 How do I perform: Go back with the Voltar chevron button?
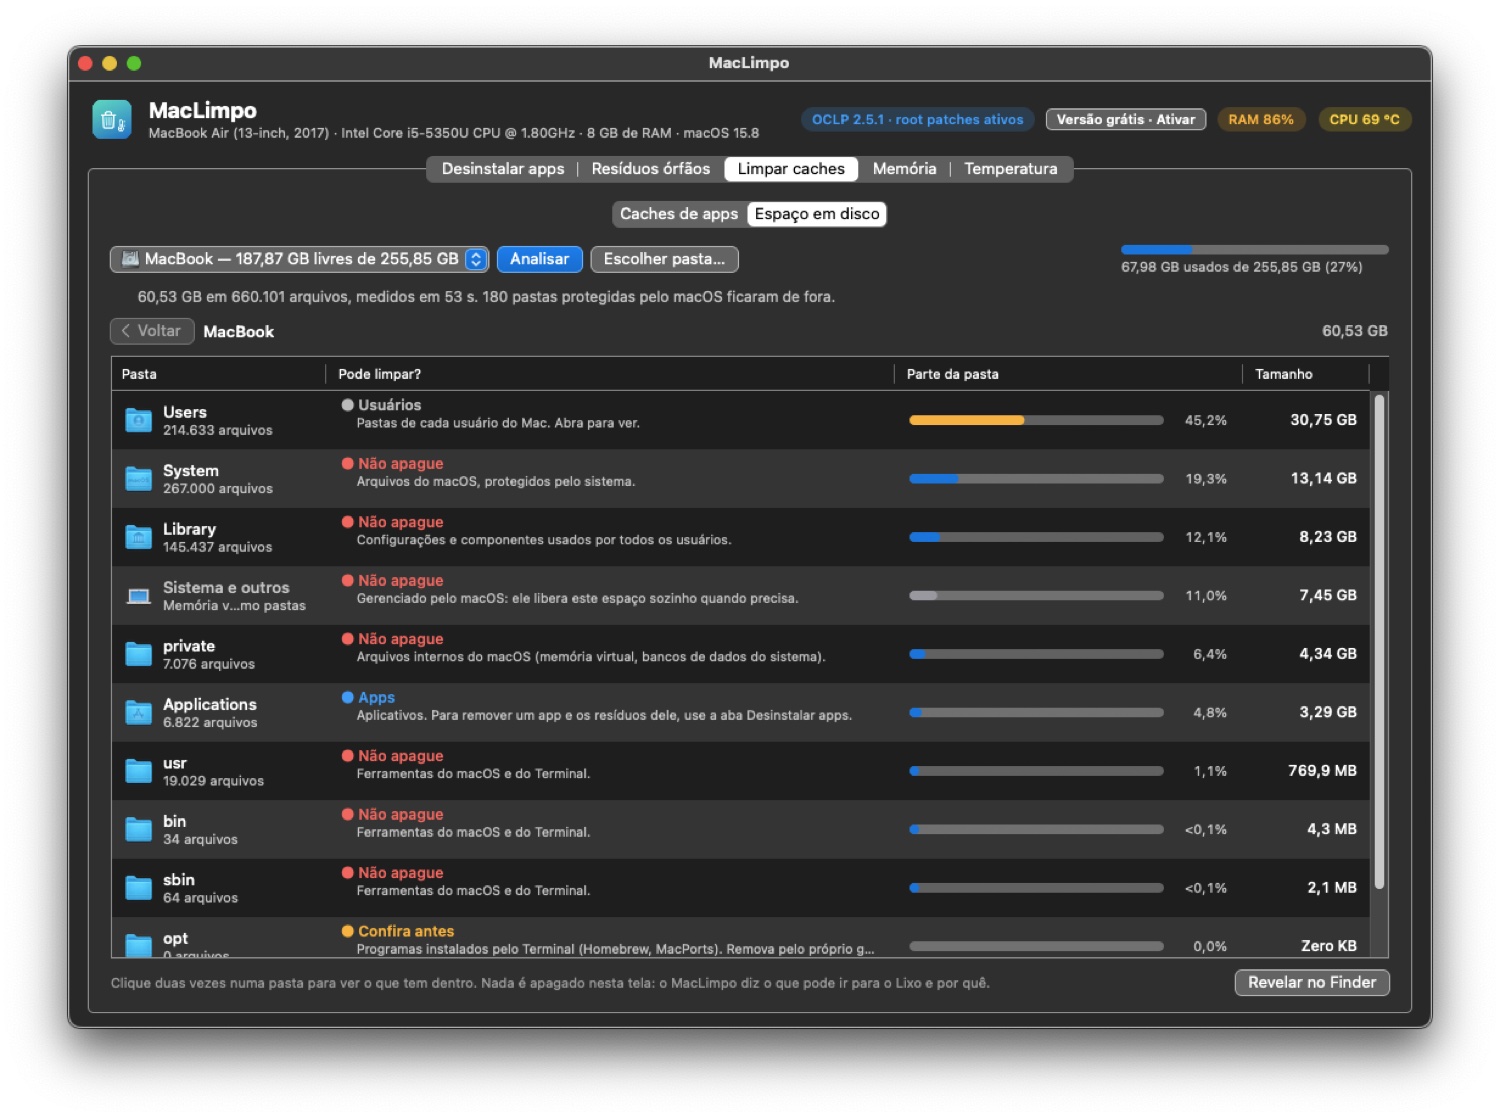click(x=152, y=331)
